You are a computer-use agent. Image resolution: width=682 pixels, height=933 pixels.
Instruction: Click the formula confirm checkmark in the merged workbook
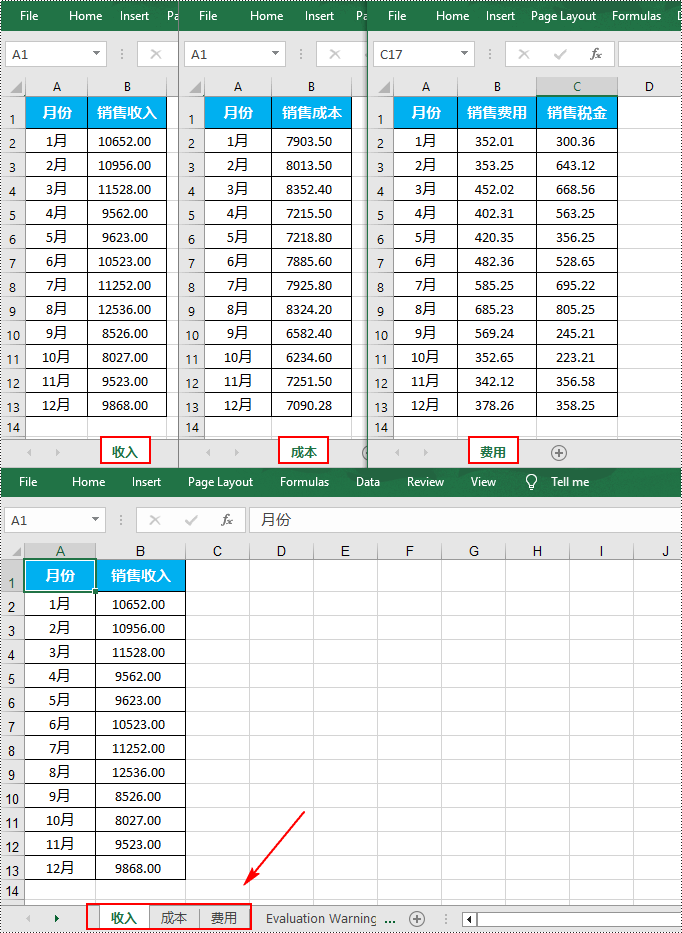pyautogui.click(x=191, y=521)
